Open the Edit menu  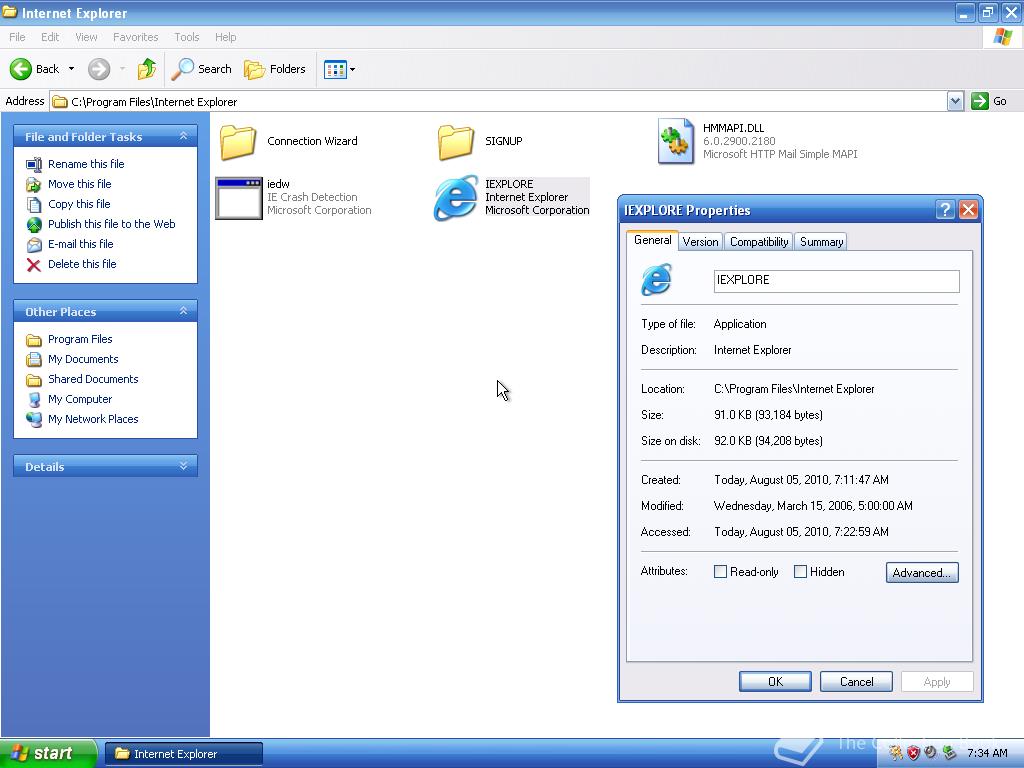click(x=50, y=37)
